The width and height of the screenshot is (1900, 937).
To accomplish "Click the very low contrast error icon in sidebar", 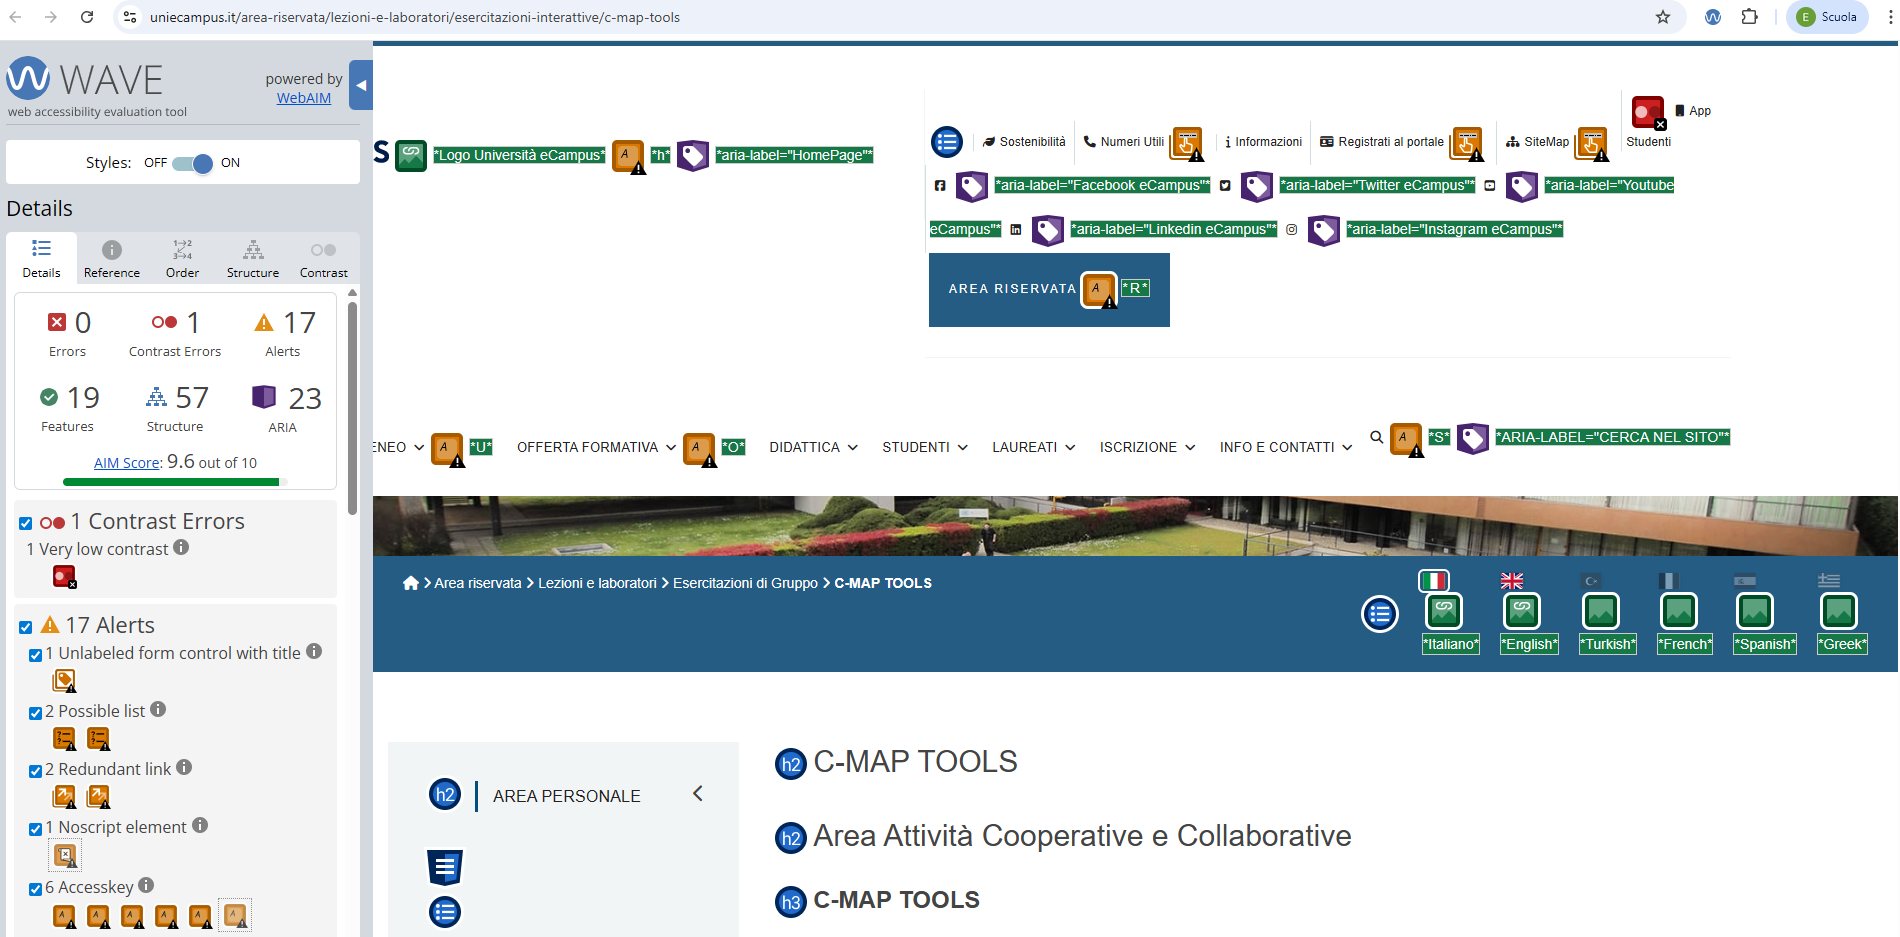I will 64,577.
